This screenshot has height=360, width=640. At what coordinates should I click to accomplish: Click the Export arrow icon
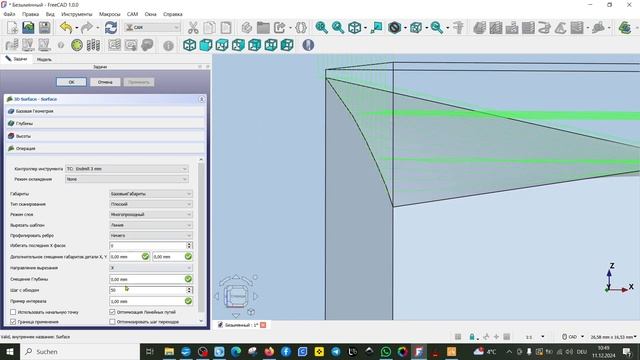280,28
